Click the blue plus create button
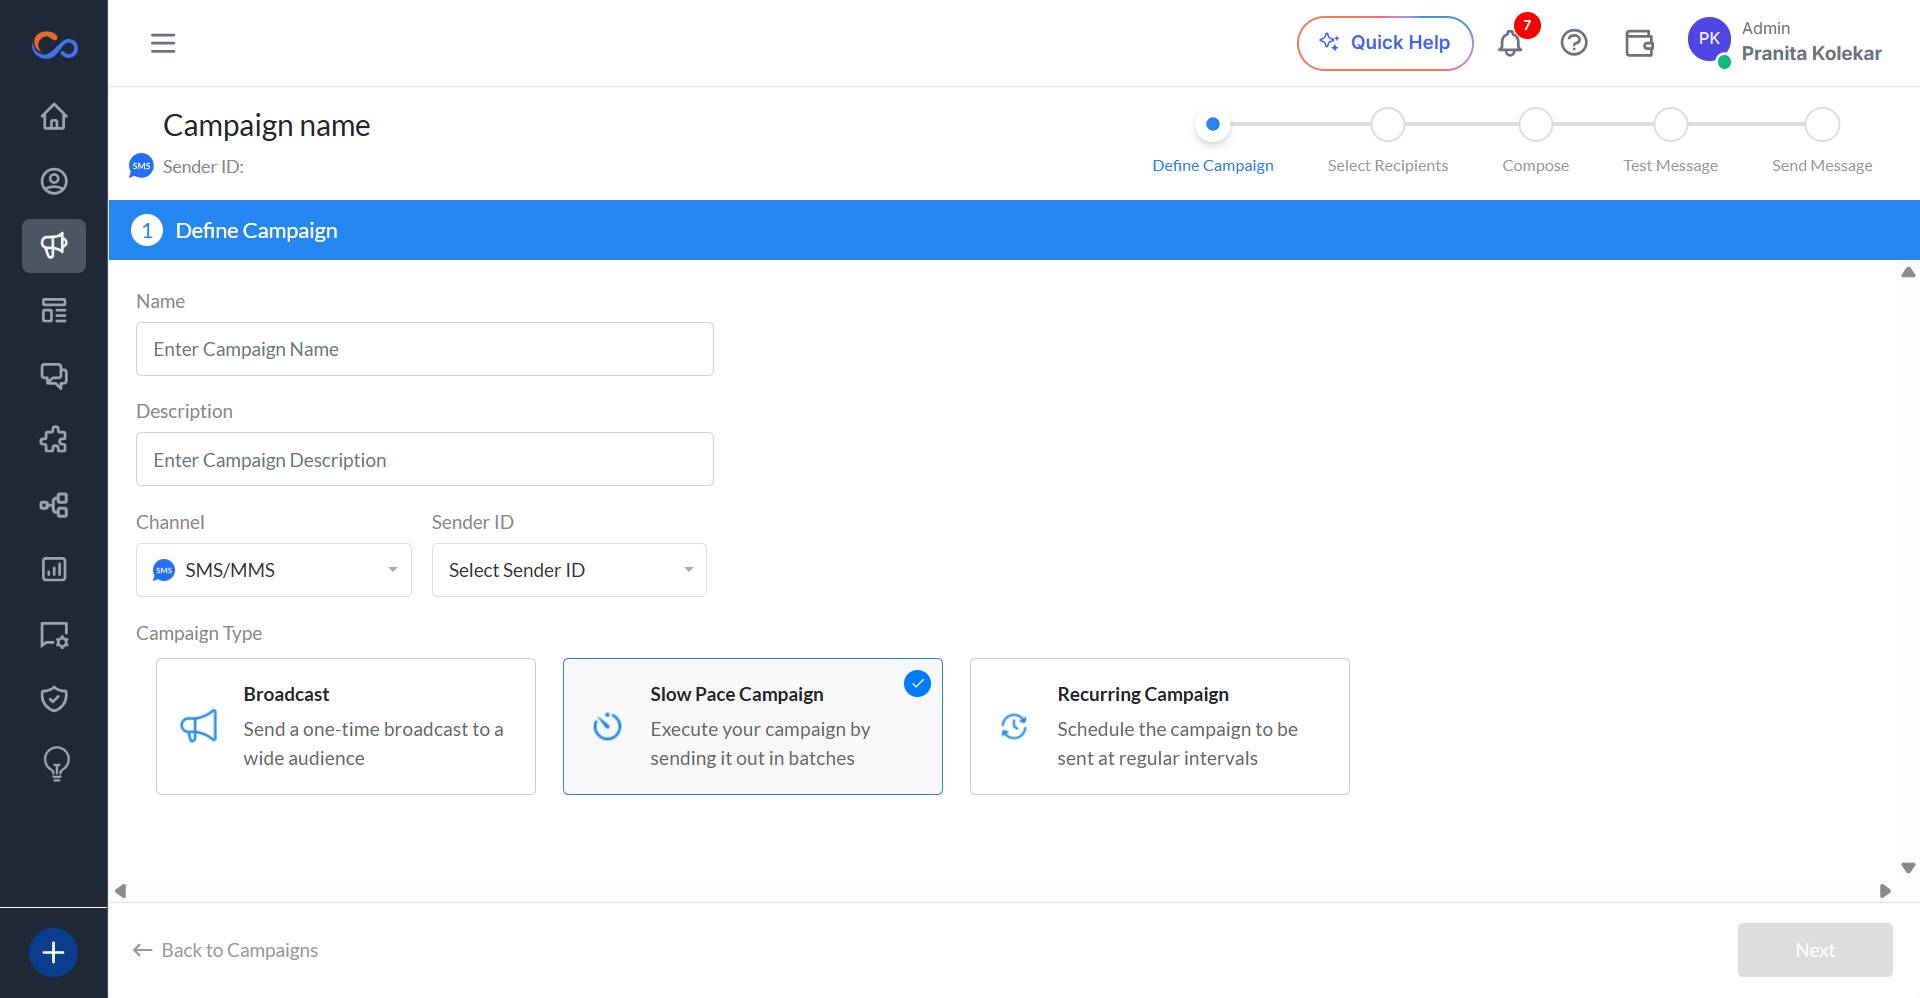Image resolution: width=1920 pixels, height=998 pixels. (54, 952)
